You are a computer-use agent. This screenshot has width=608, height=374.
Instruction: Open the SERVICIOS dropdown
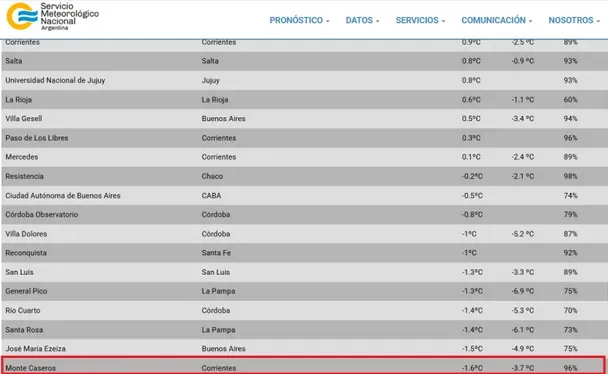click(420, 20)
